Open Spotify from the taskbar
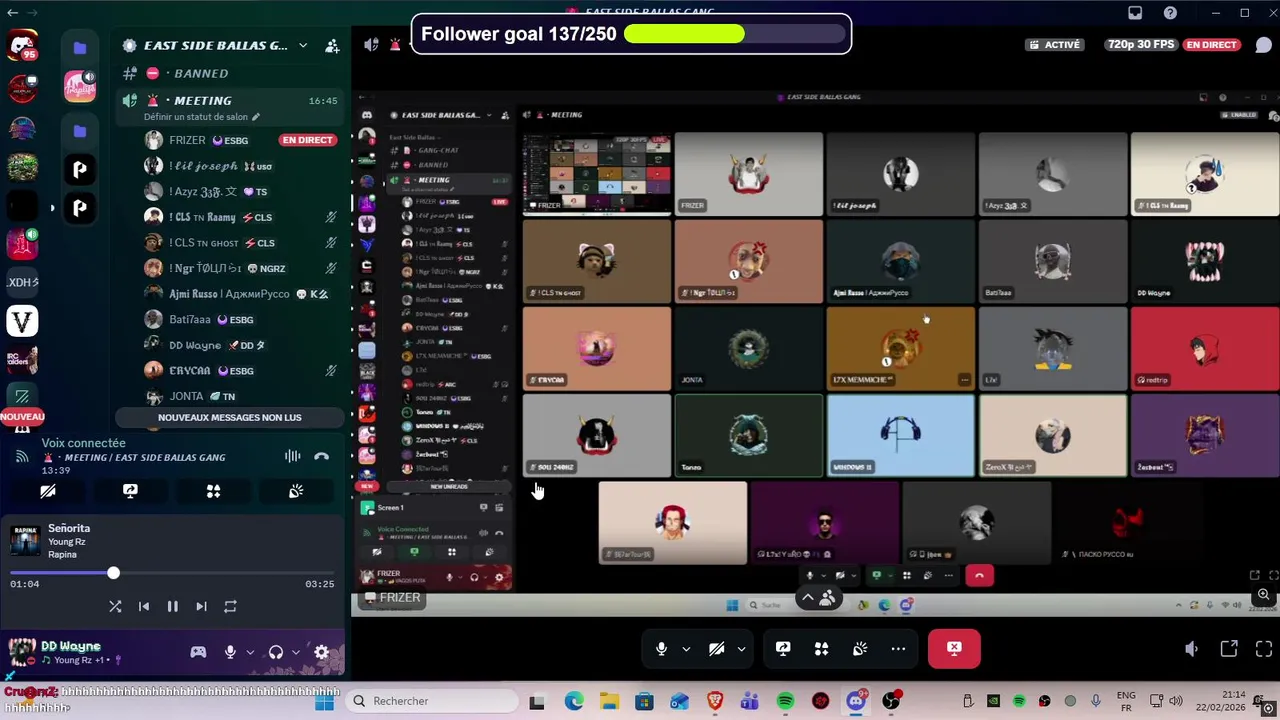This screenshot has width=1280, height=720. (785, 702)
